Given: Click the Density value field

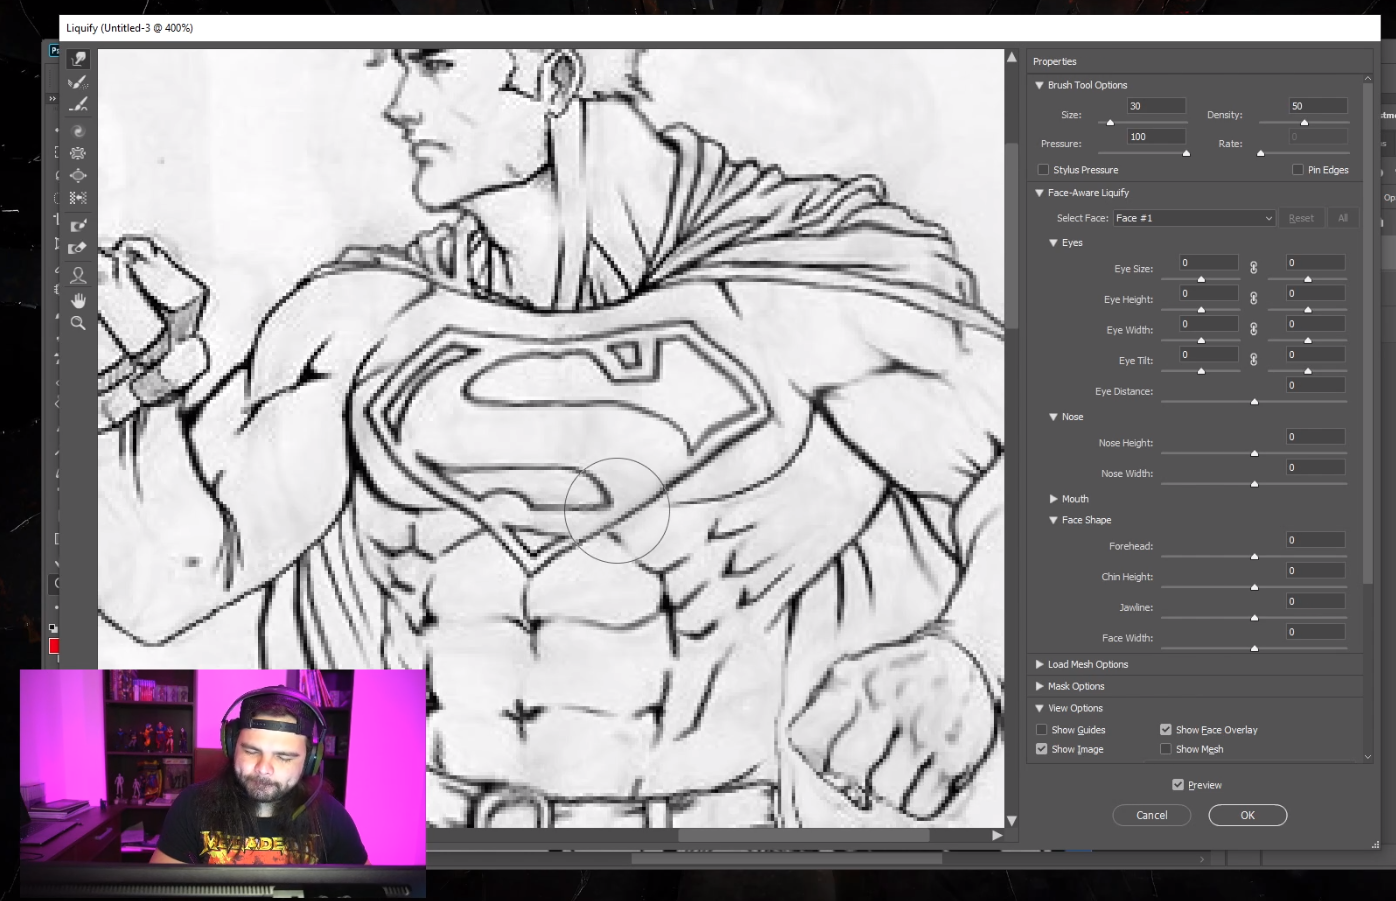Looking at the screenshot, I should pos(1318,106).
